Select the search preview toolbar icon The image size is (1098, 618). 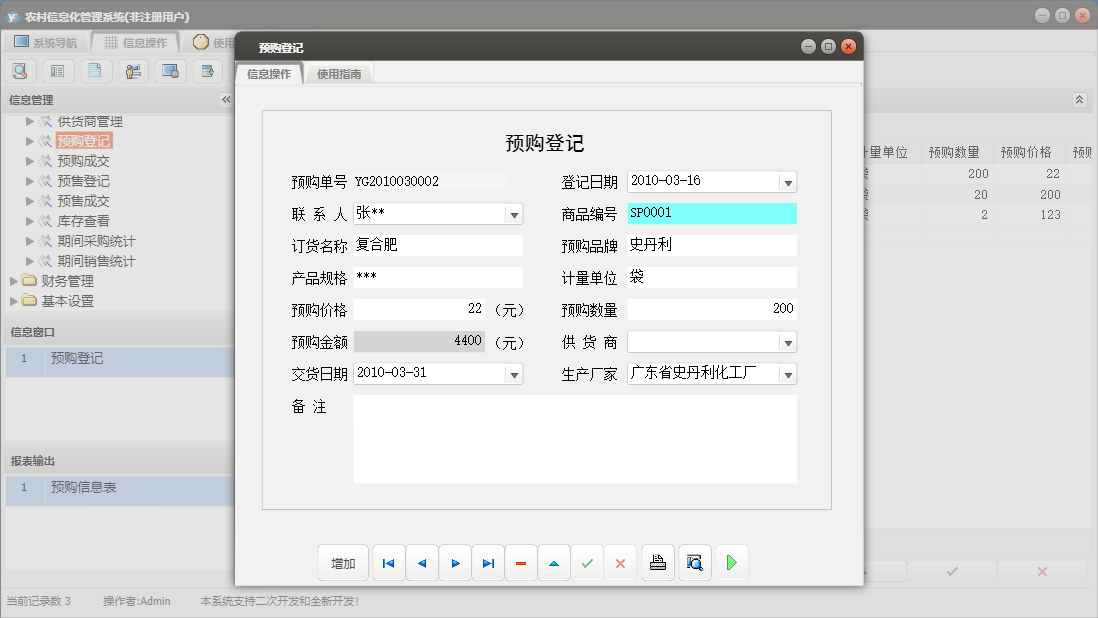coord(20,70)
